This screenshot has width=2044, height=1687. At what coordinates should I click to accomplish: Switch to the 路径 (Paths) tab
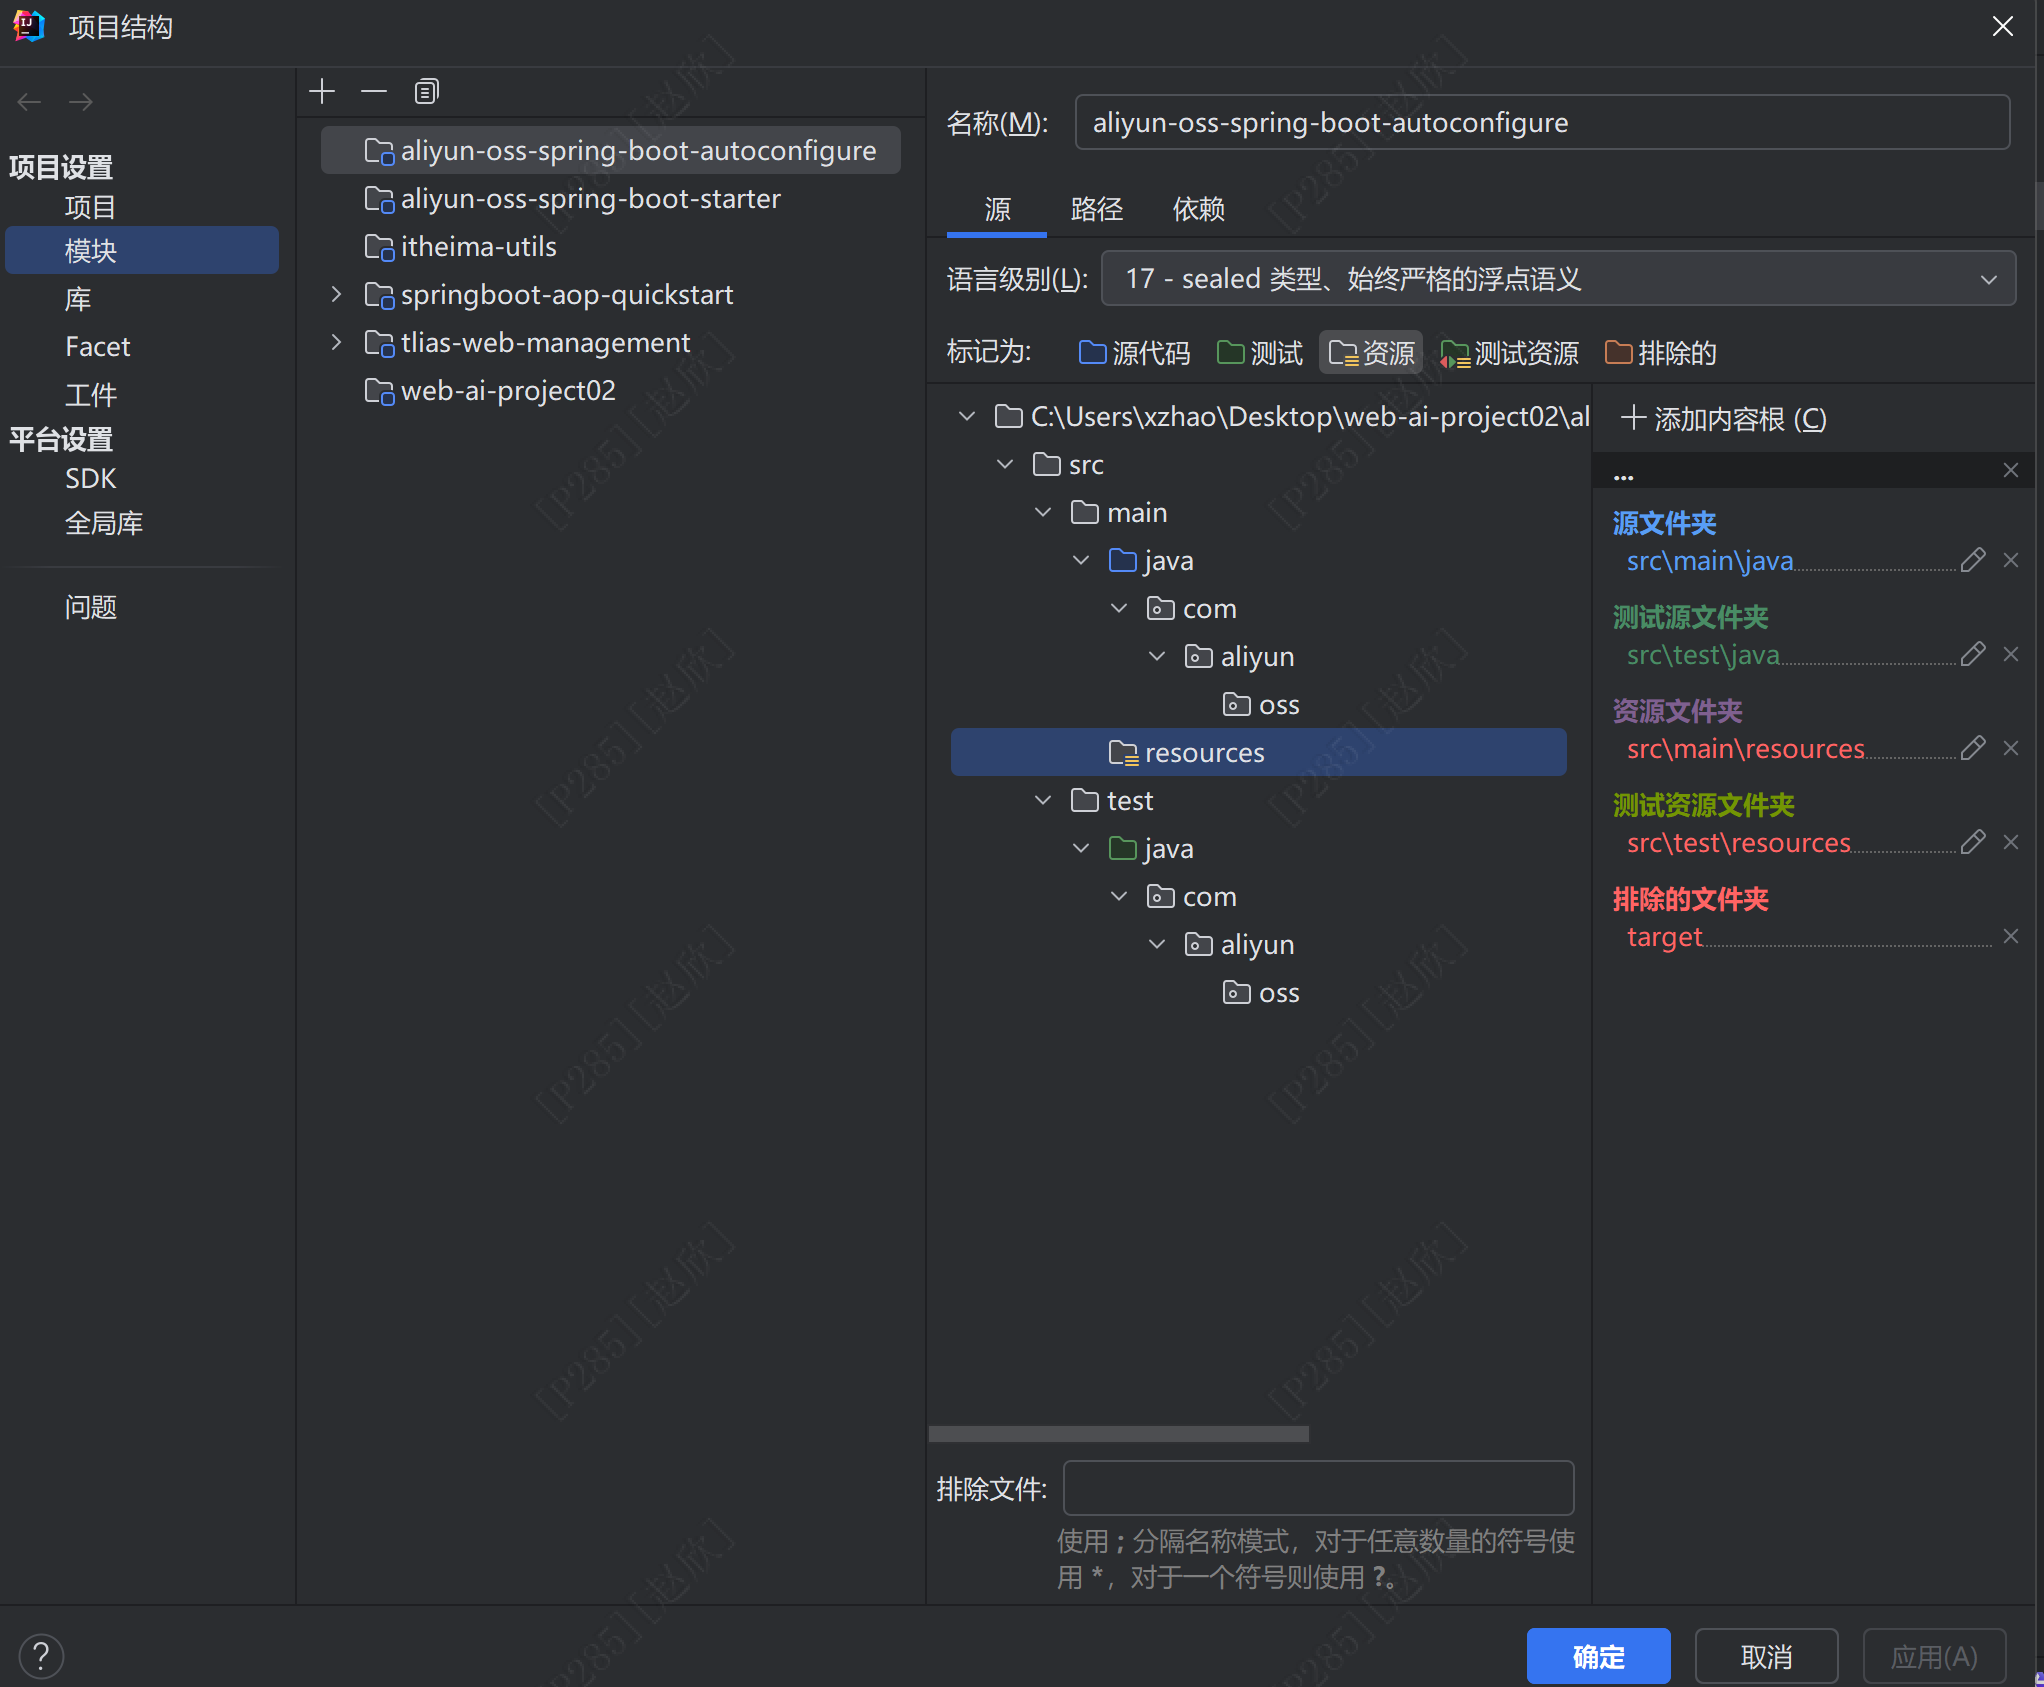(x=1096, y=209)
